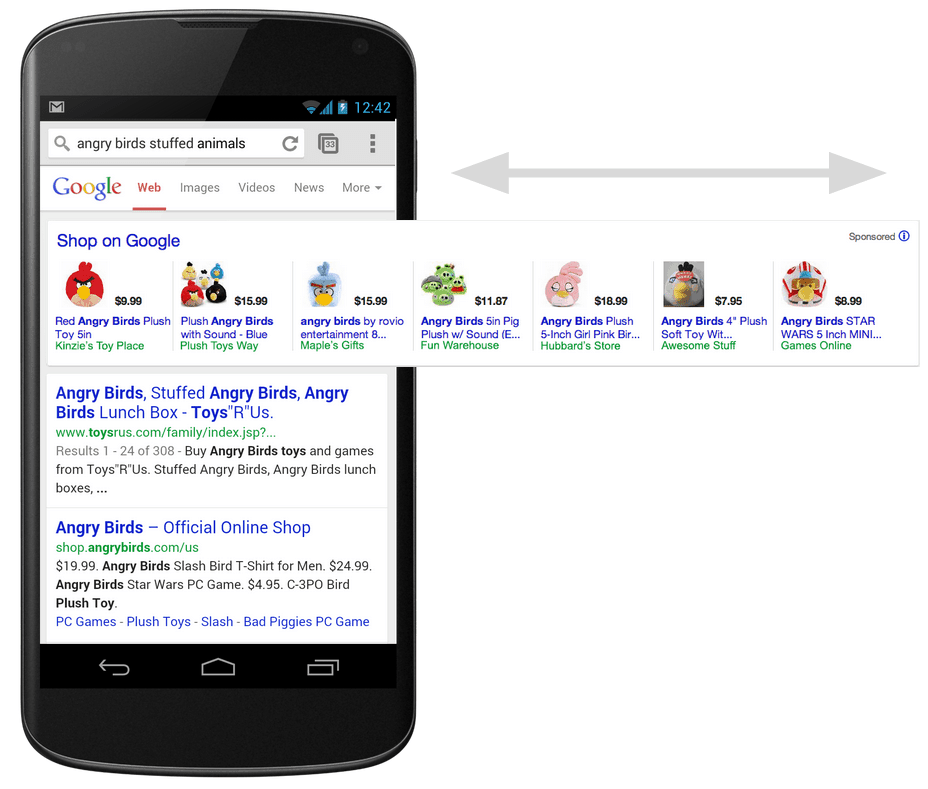
Task: Select the Red Angry Birds plush thumbnail
Action: point(85,284)
